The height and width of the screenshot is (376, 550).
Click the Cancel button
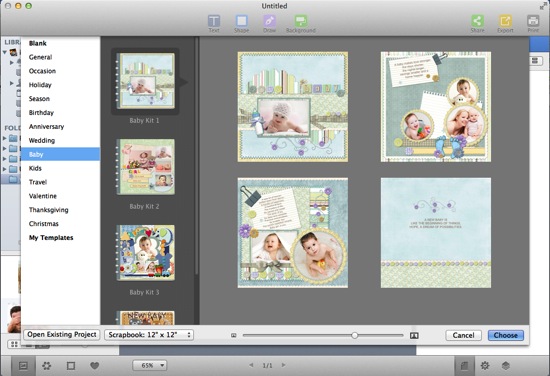[x=463, y=335]
